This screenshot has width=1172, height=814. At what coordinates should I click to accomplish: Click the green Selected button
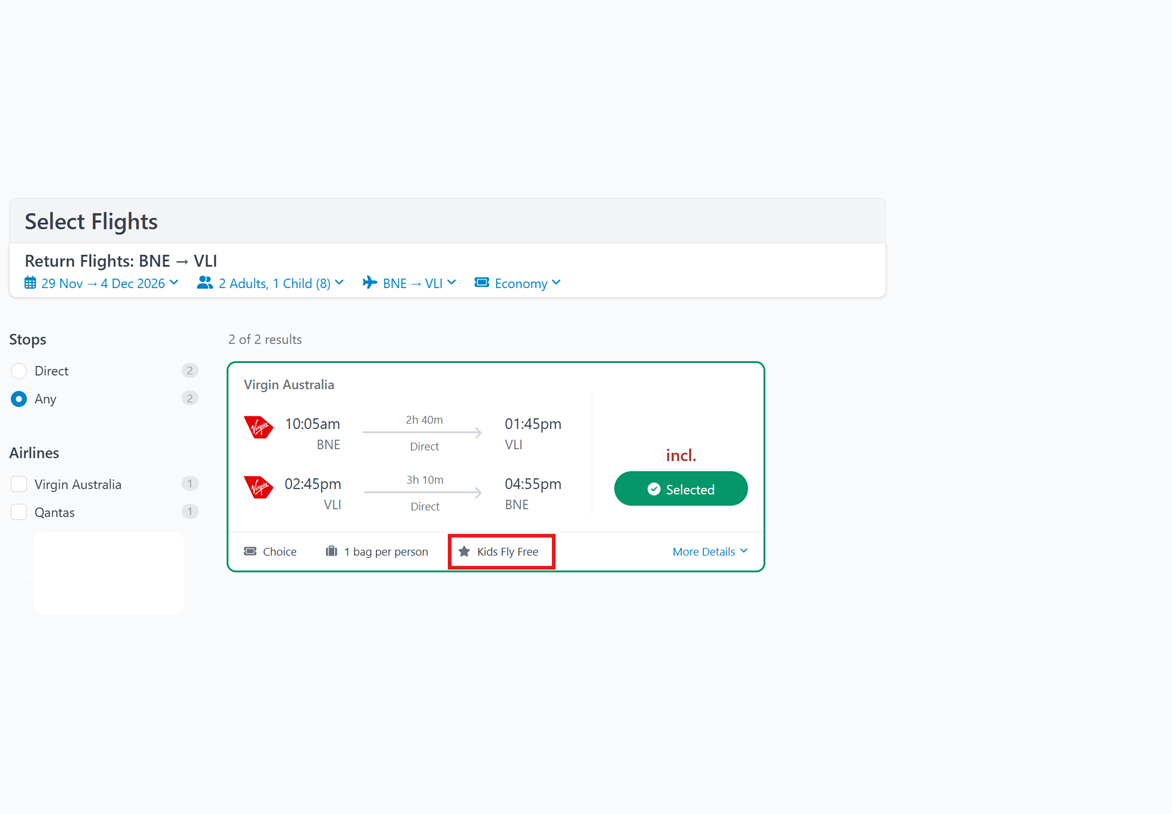click(680, 489)
